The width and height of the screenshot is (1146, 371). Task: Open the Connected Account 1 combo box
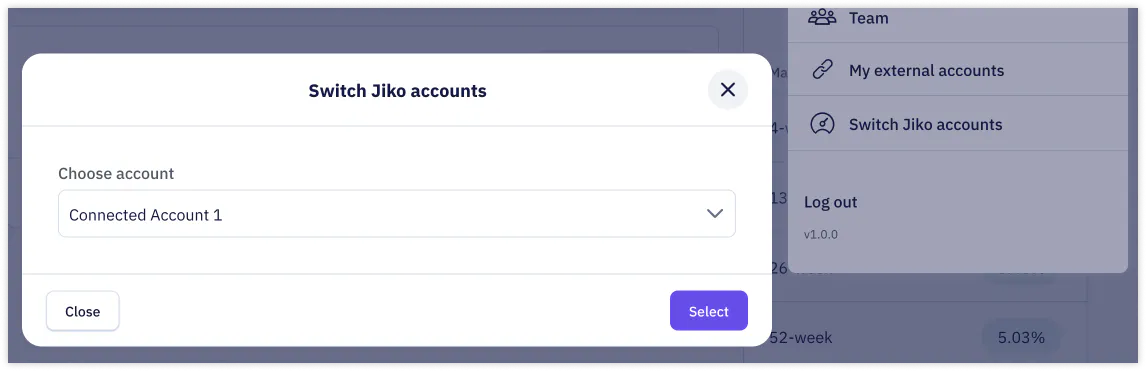pyautogui.click(x=397, y=214)
